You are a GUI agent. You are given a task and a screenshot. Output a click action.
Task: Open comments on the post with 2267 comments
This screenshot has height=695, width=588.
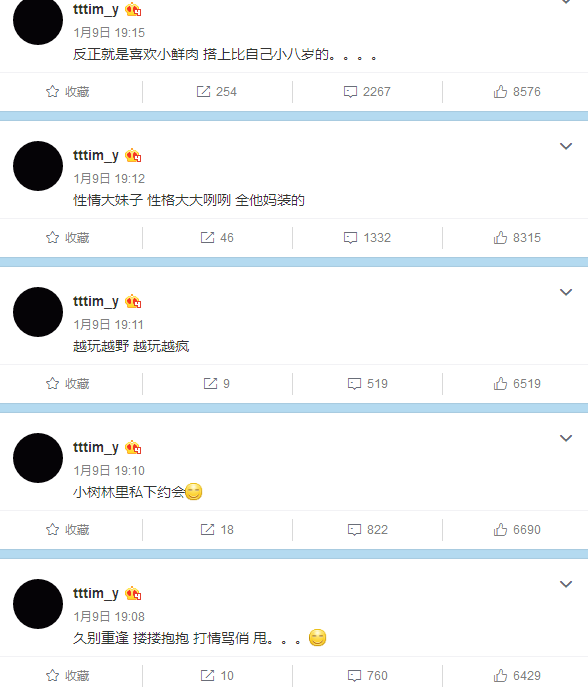pos(367,92)
